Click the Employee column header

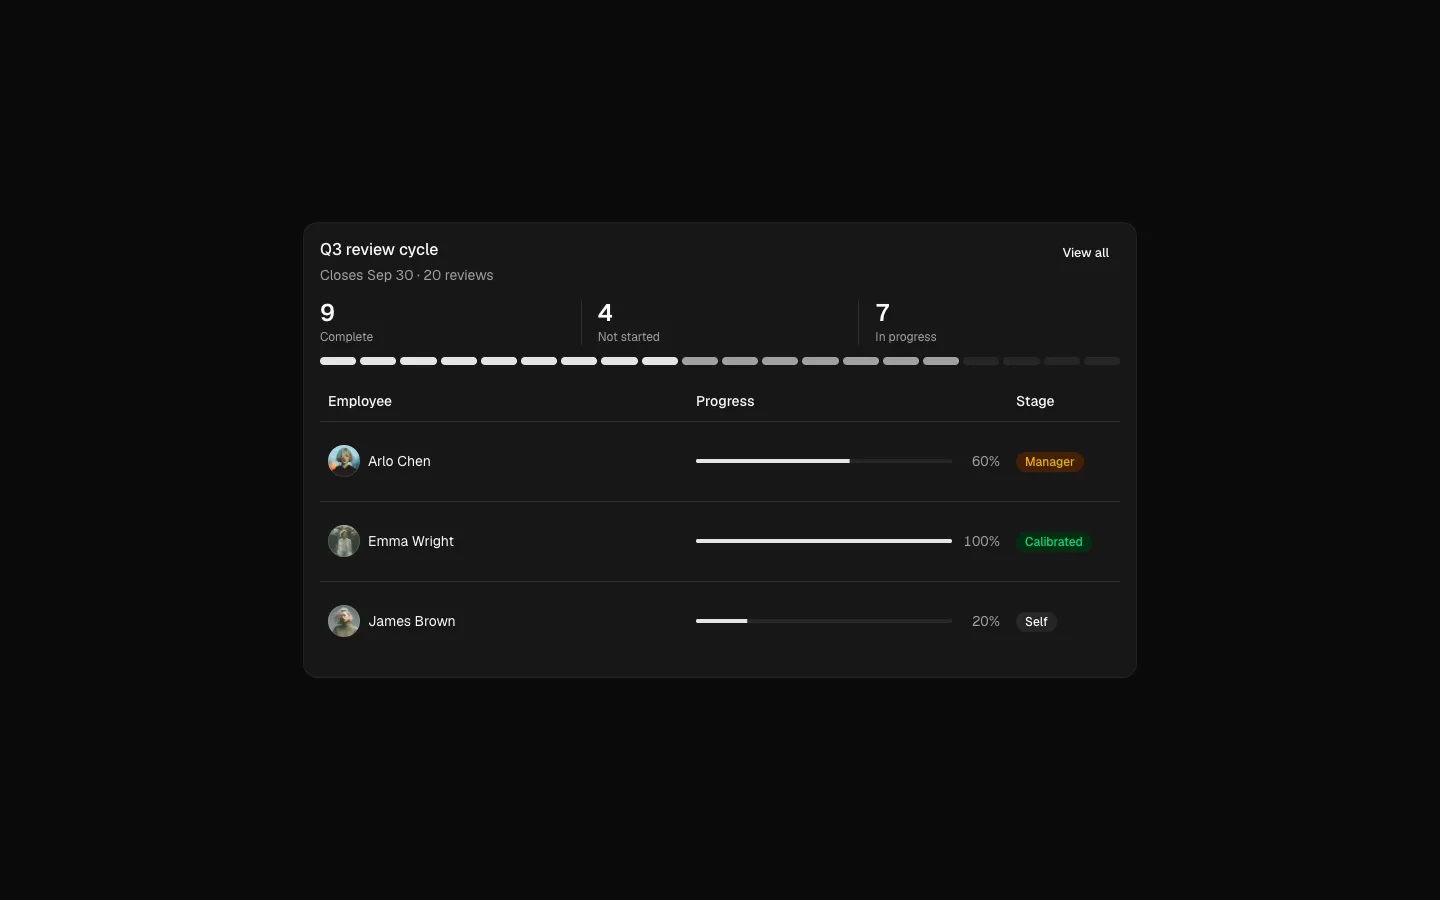click(360, 401)
